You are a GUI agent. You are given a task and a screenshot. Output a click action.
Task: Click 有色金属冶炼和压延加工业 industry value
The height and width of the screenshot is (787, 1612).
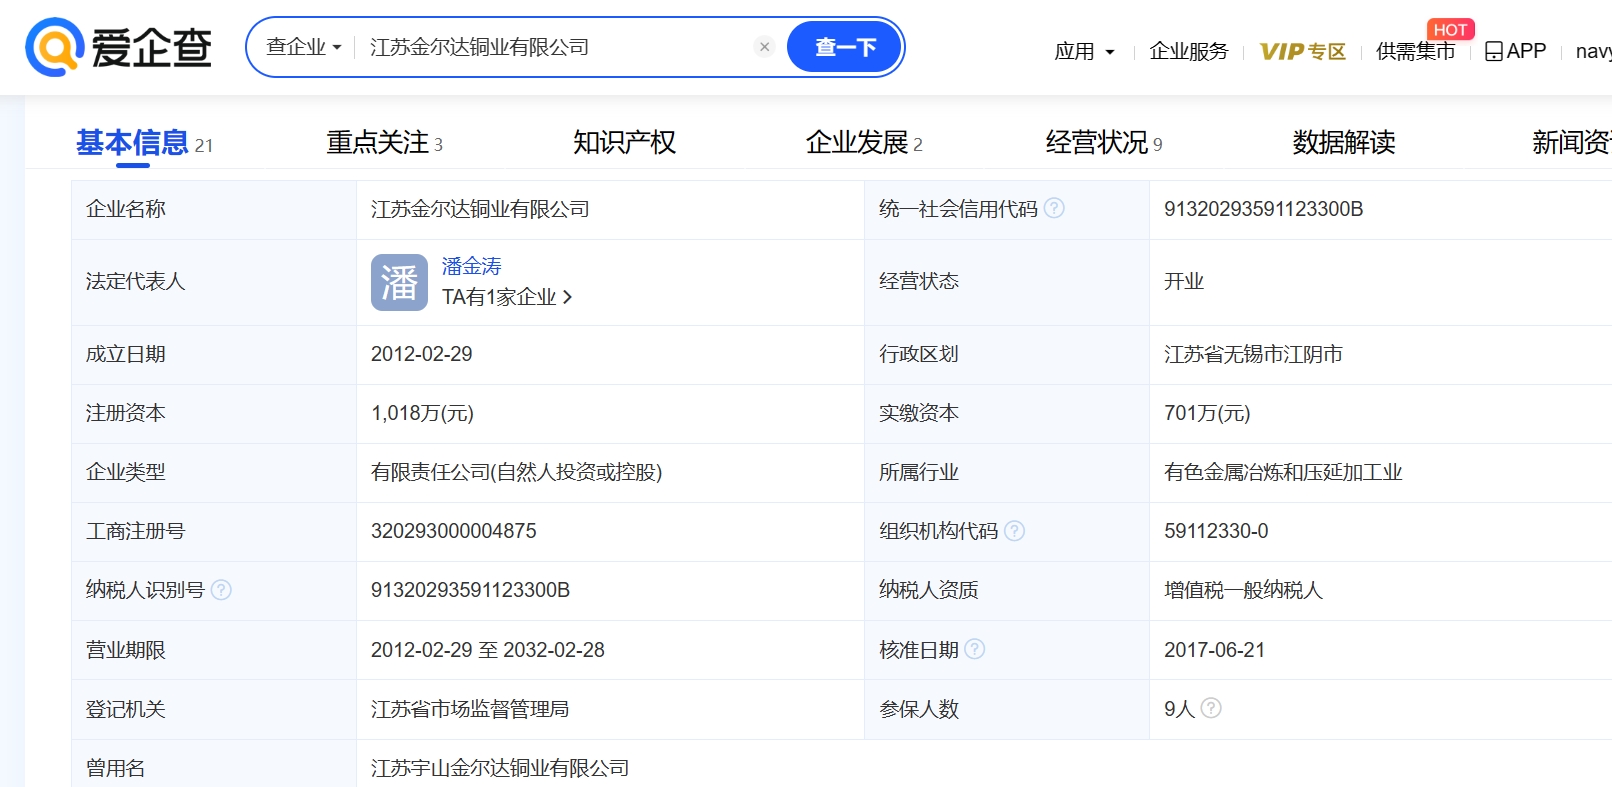[1283, 472]
